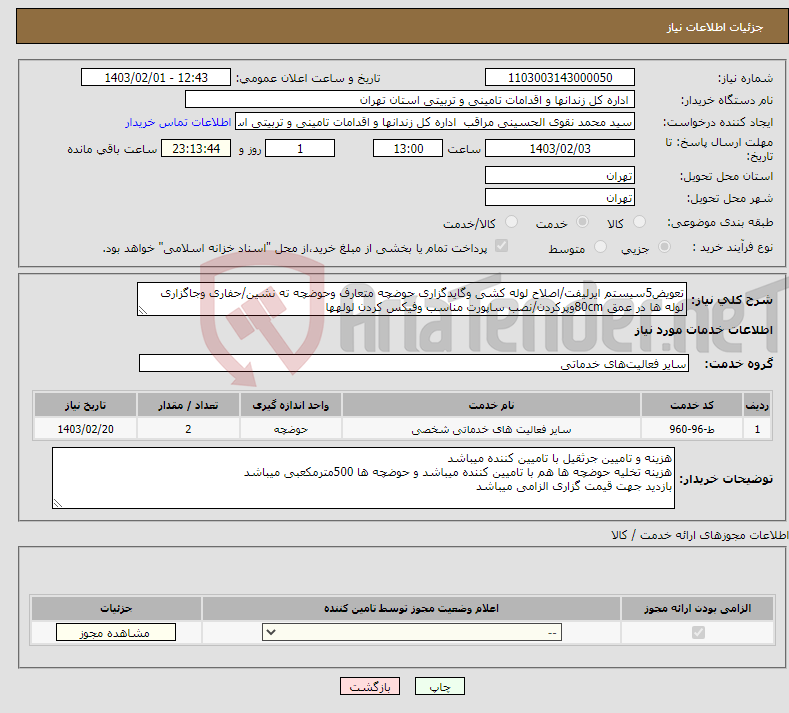Click the resize handle of the need description box
The width and height of the screenshot is (789, 713).
click(143, 310)
